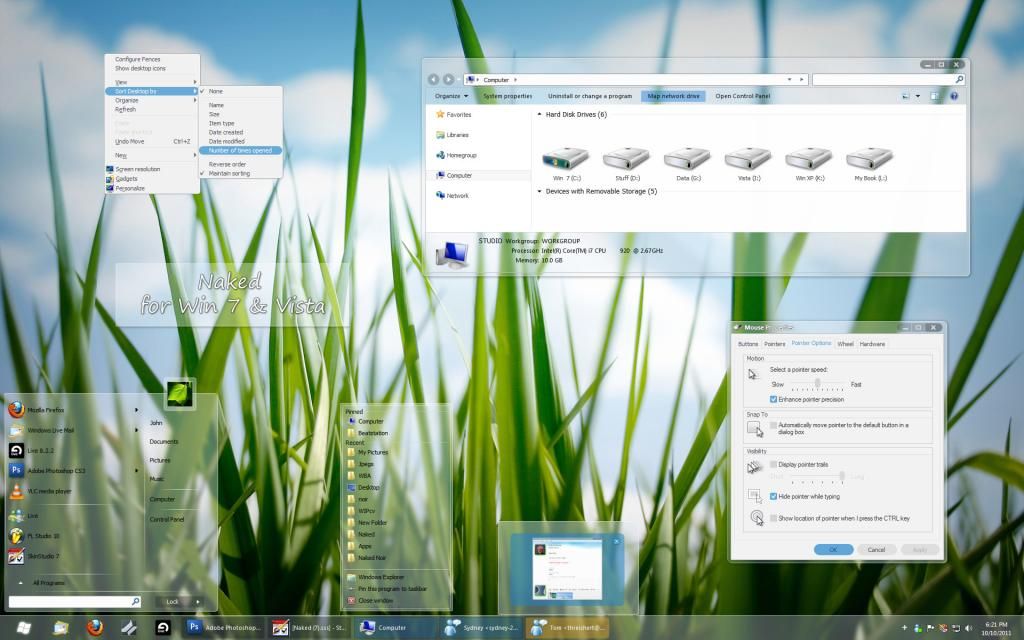Image resolution: width=1024 pixels, height=640 pixels.
Task: Open the Vista (I:) drive icon
Action: [748, 159]
